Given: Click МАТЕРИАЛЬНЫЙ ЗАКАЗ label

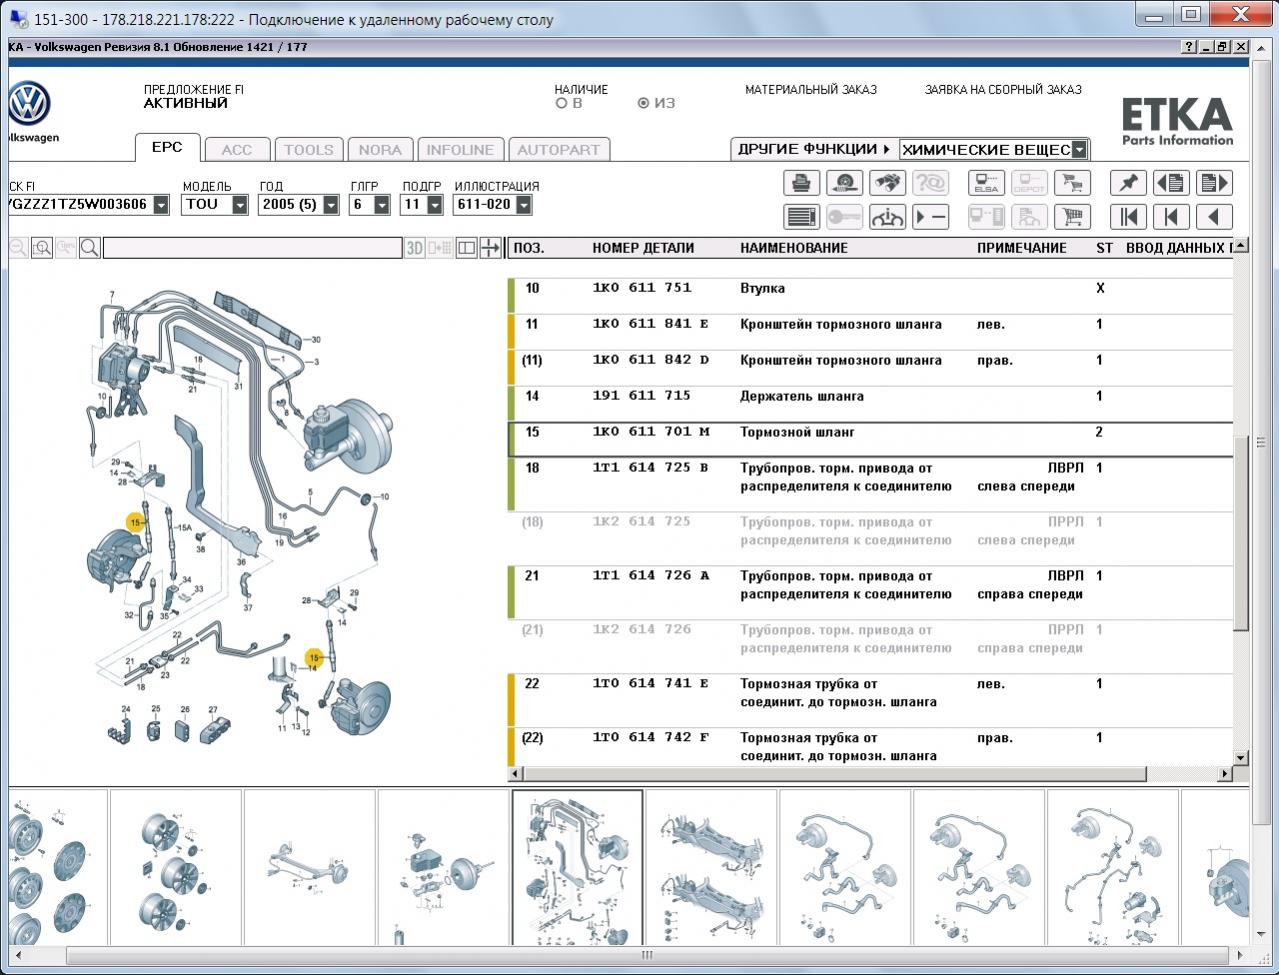Looking at the screenshot, I should pos(811,90).
